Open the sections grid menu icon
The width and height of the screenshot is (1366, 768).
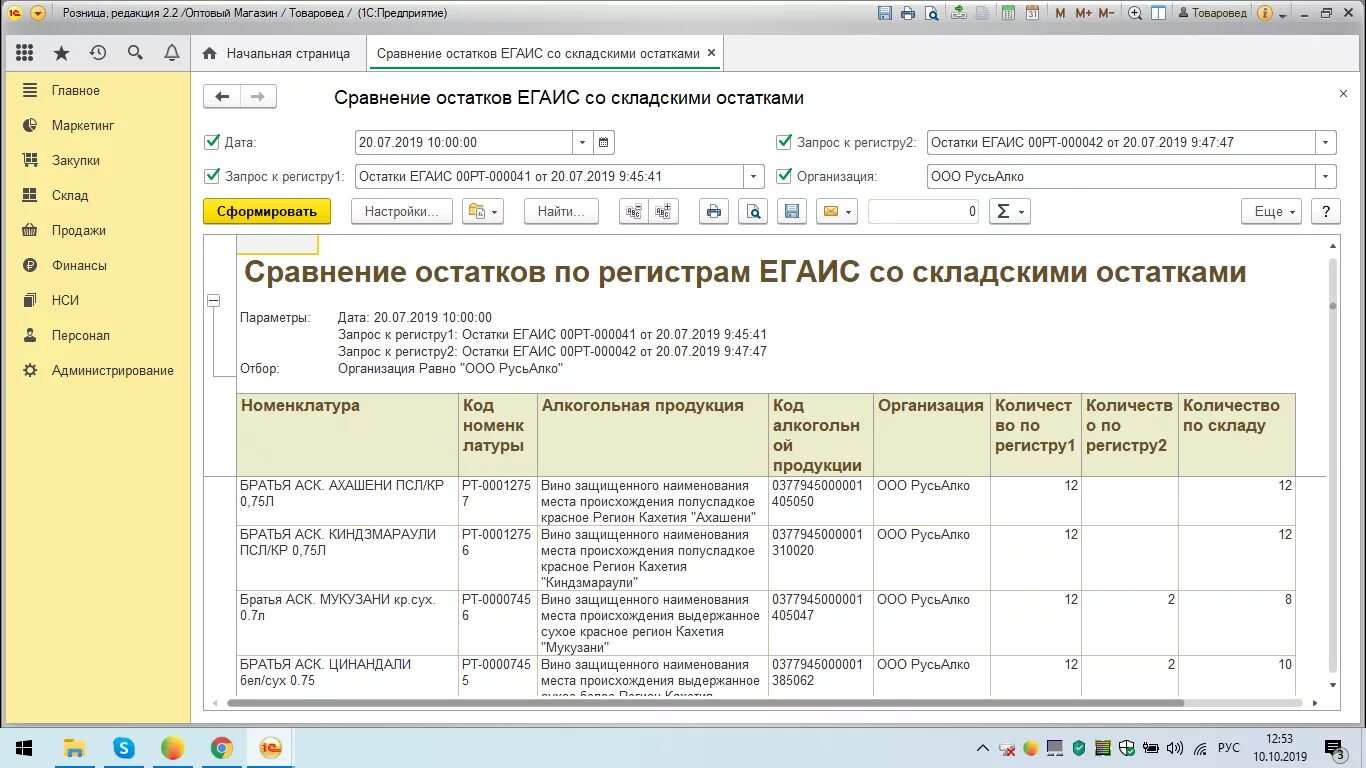[25, 53]
